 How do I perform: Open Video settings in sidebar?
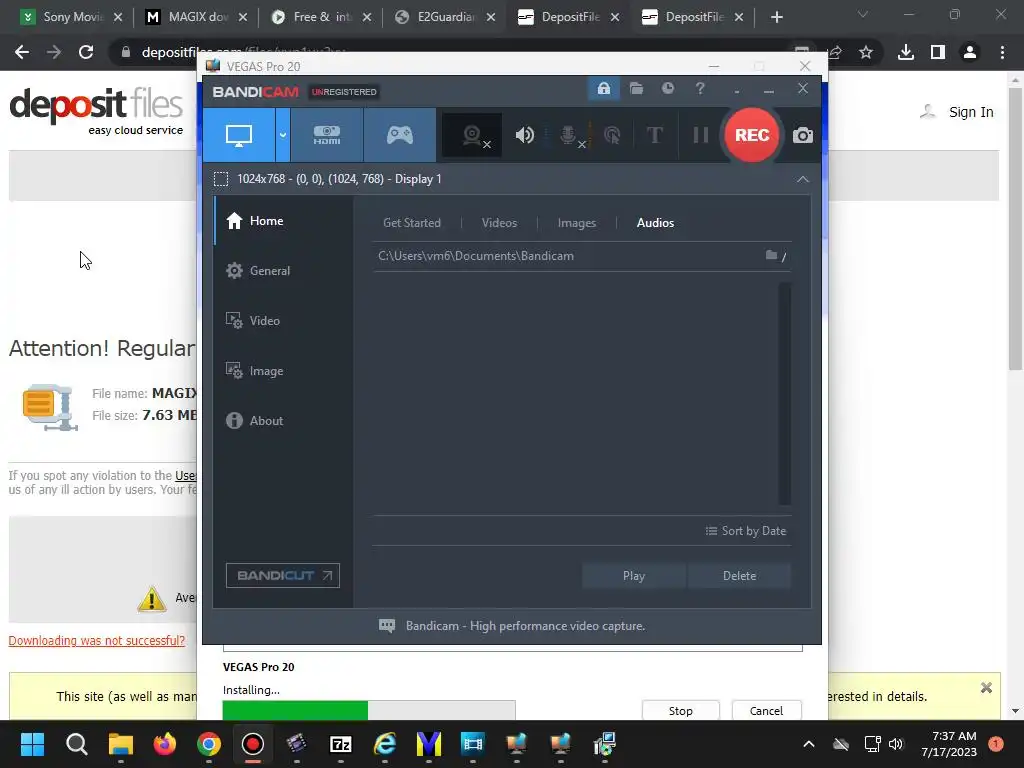coord(283,321)
